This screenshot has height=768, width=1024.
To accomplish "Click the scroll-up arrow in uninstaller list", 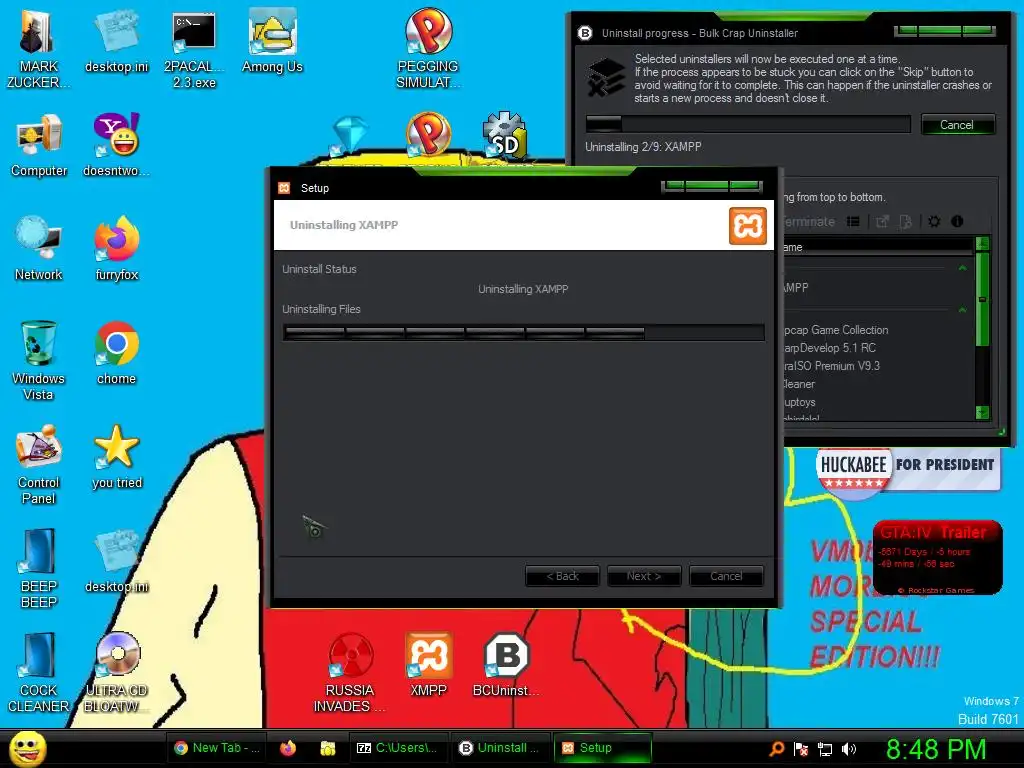I will [x=982, y=244].
